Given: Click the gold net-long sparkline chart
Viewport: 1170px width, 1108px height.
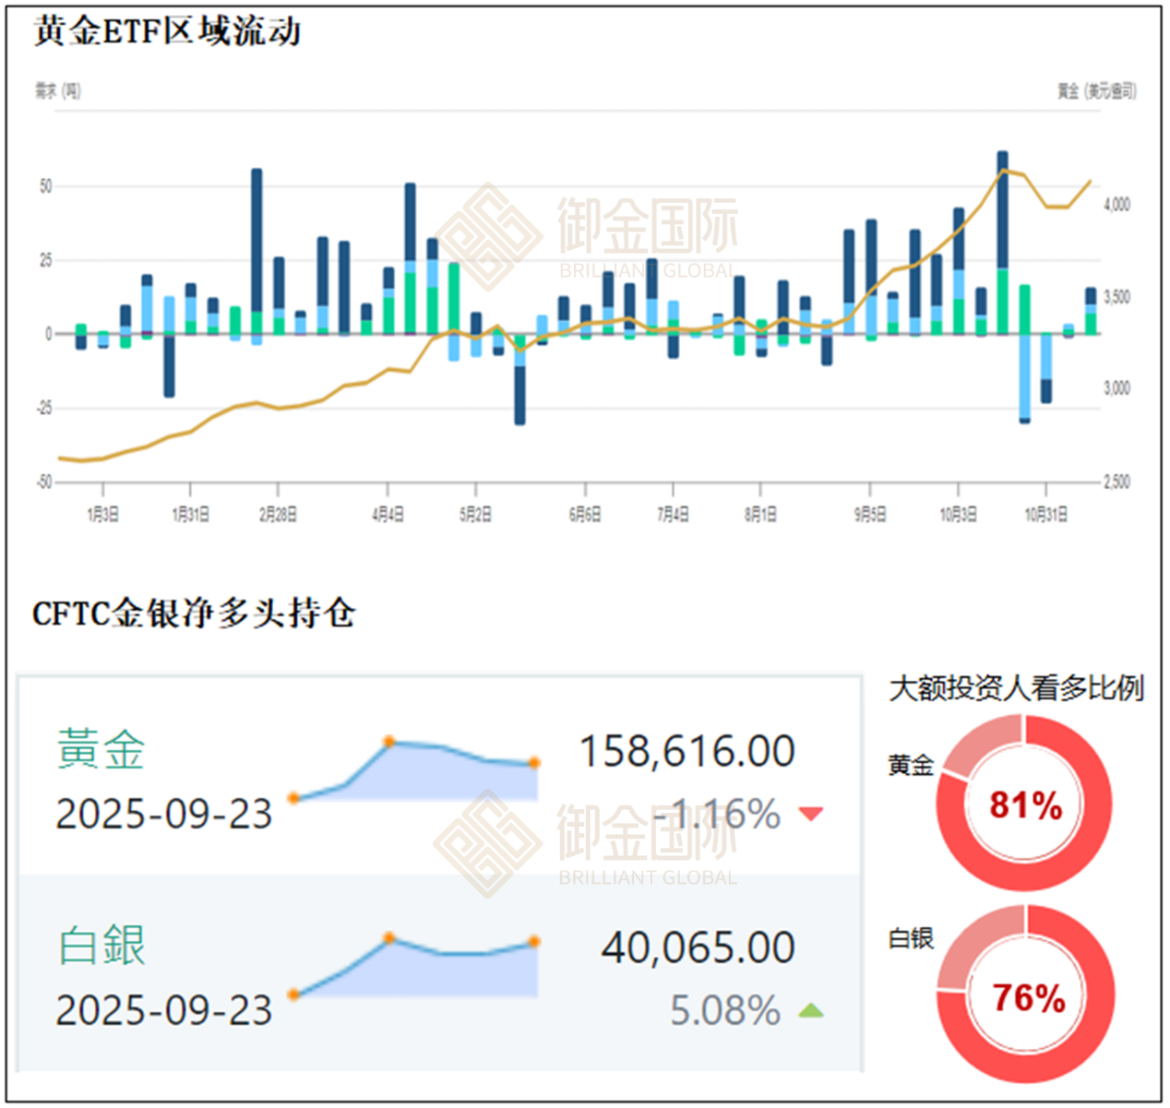Looking at the screenshot, I should [414, 771].
